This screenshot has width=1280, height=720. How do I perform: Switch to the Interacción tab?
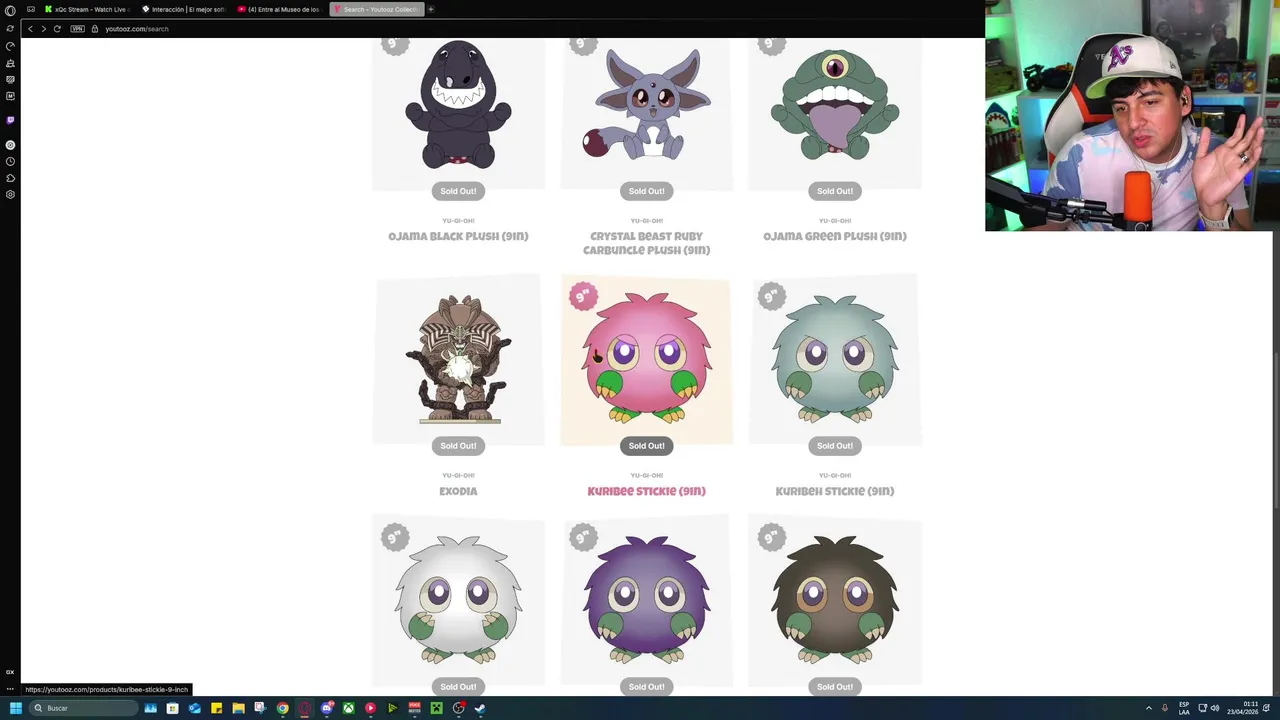[184, 9]
